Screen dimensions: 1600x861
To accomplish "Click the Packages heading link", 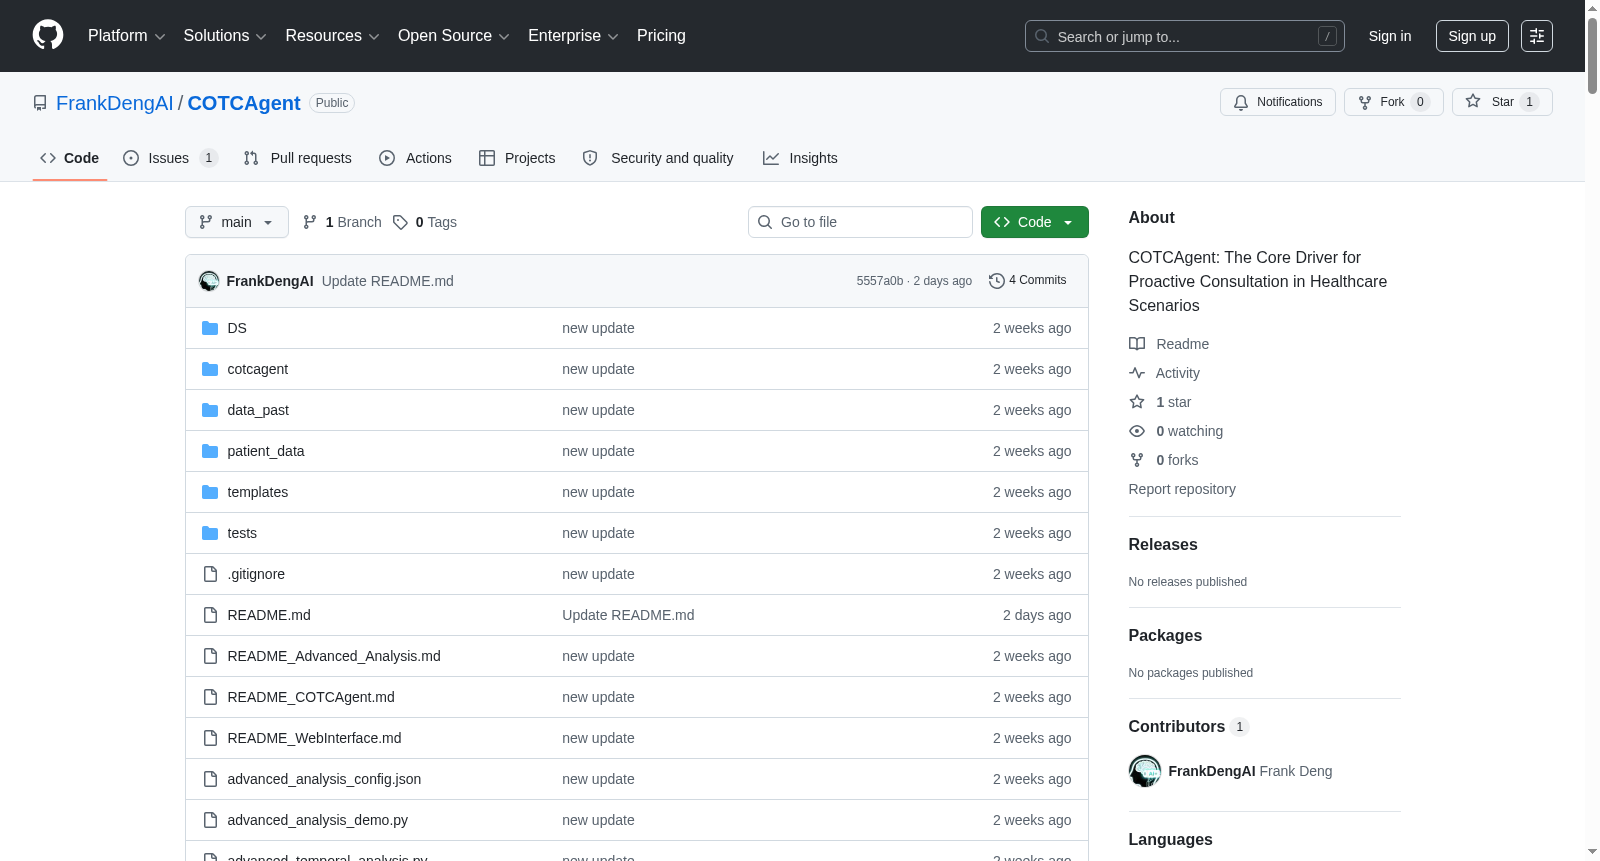I will 1165,636.
